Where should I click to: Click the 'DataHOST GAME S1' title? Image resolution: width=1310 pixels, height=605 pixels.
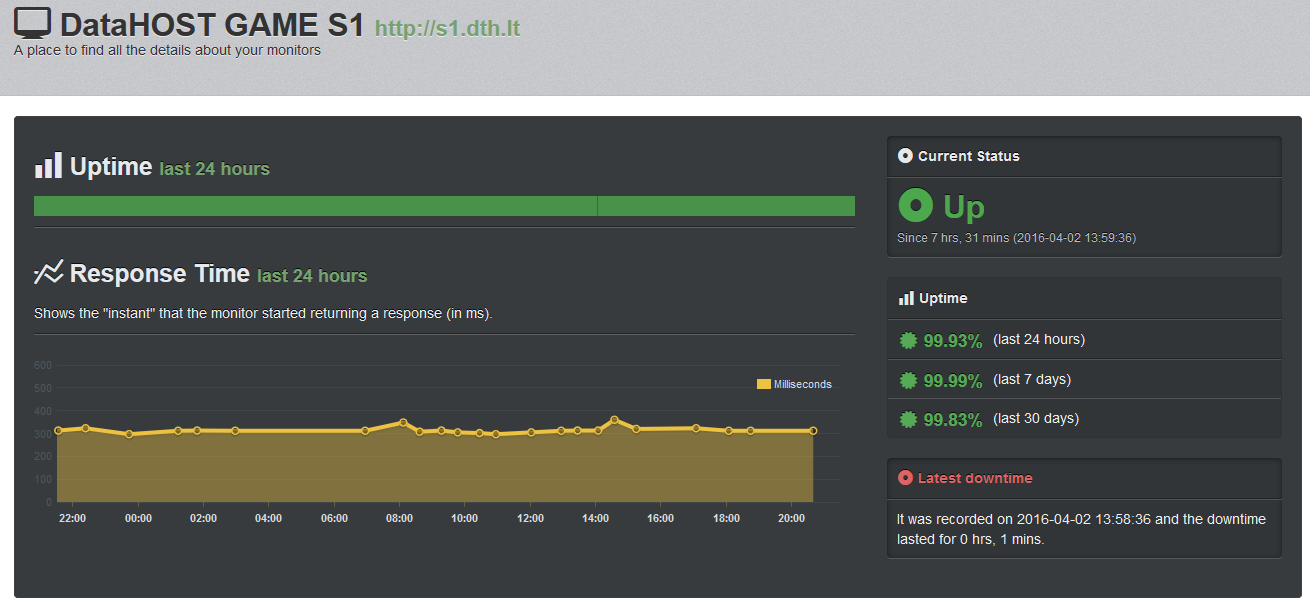point(211,25)
